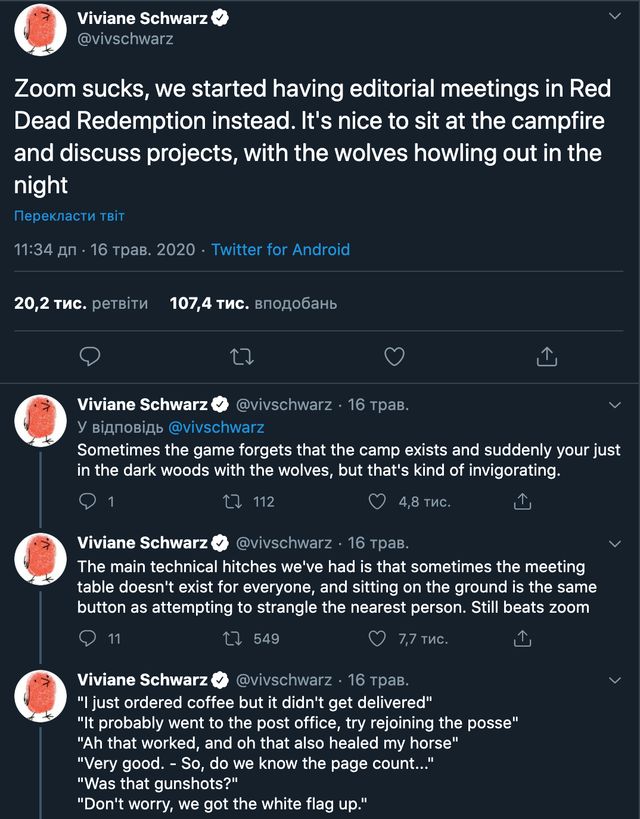Reply to the dark woods wolves tweet
This screenshot has width=640, height=819.
(x=90, y=502)
